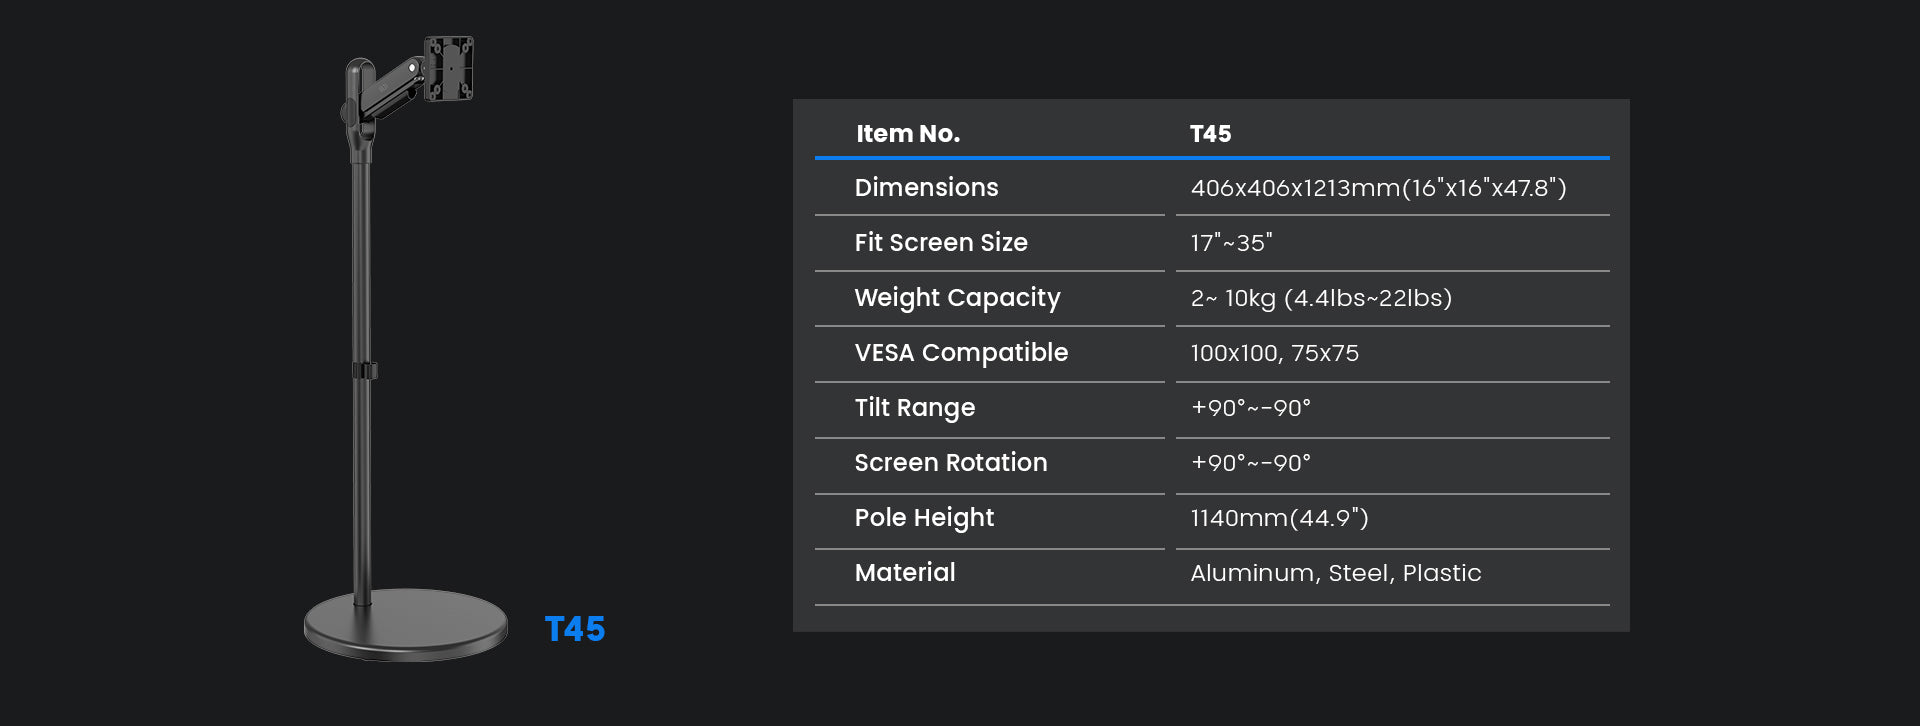Select the Dimensions row label

coord(926,188)
